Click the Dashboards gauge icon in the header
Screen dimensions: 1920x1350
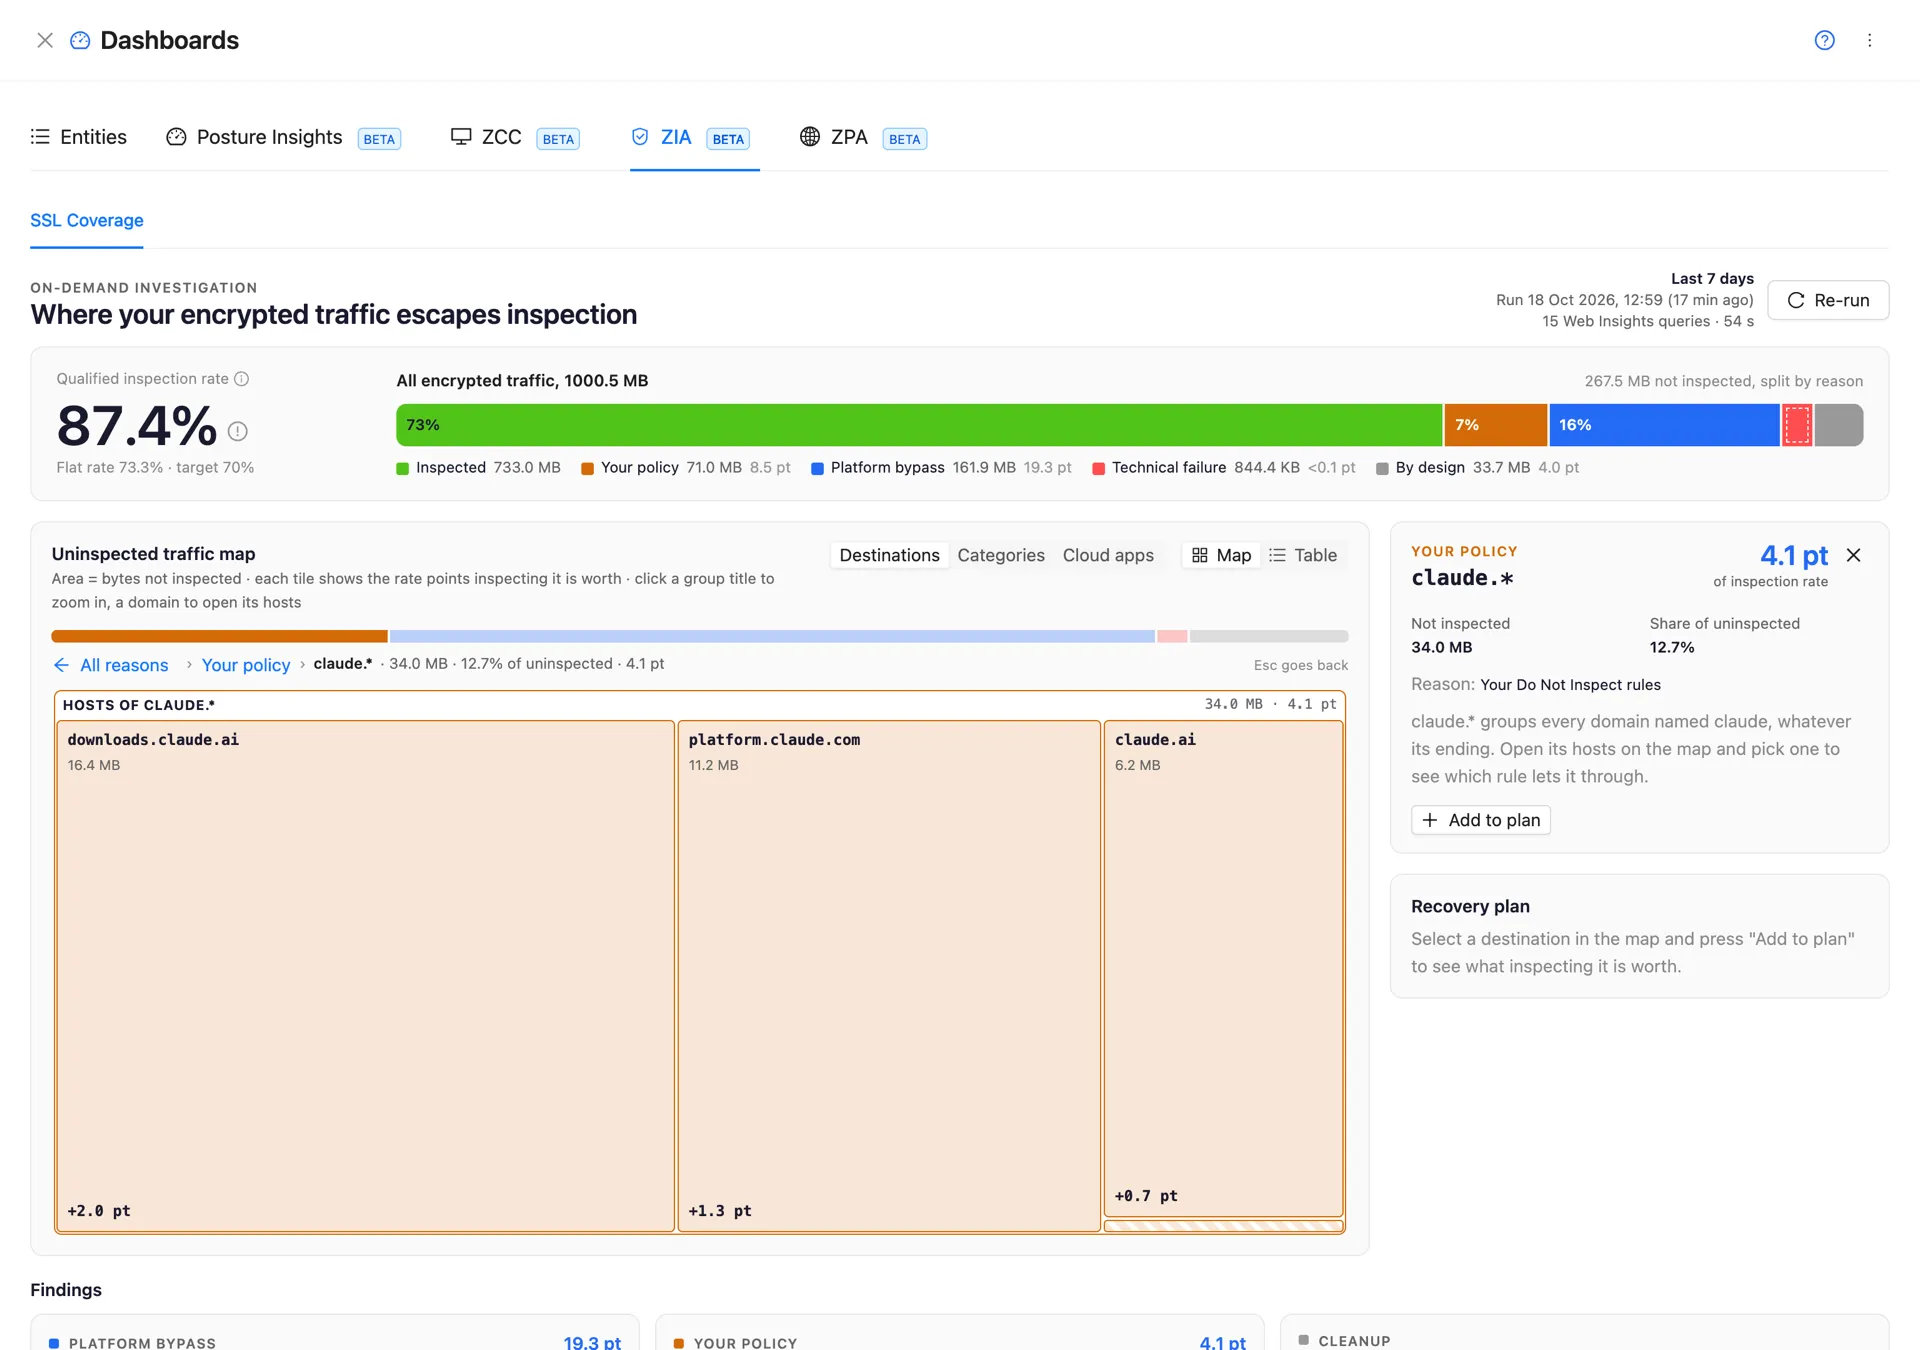(80, 40)
